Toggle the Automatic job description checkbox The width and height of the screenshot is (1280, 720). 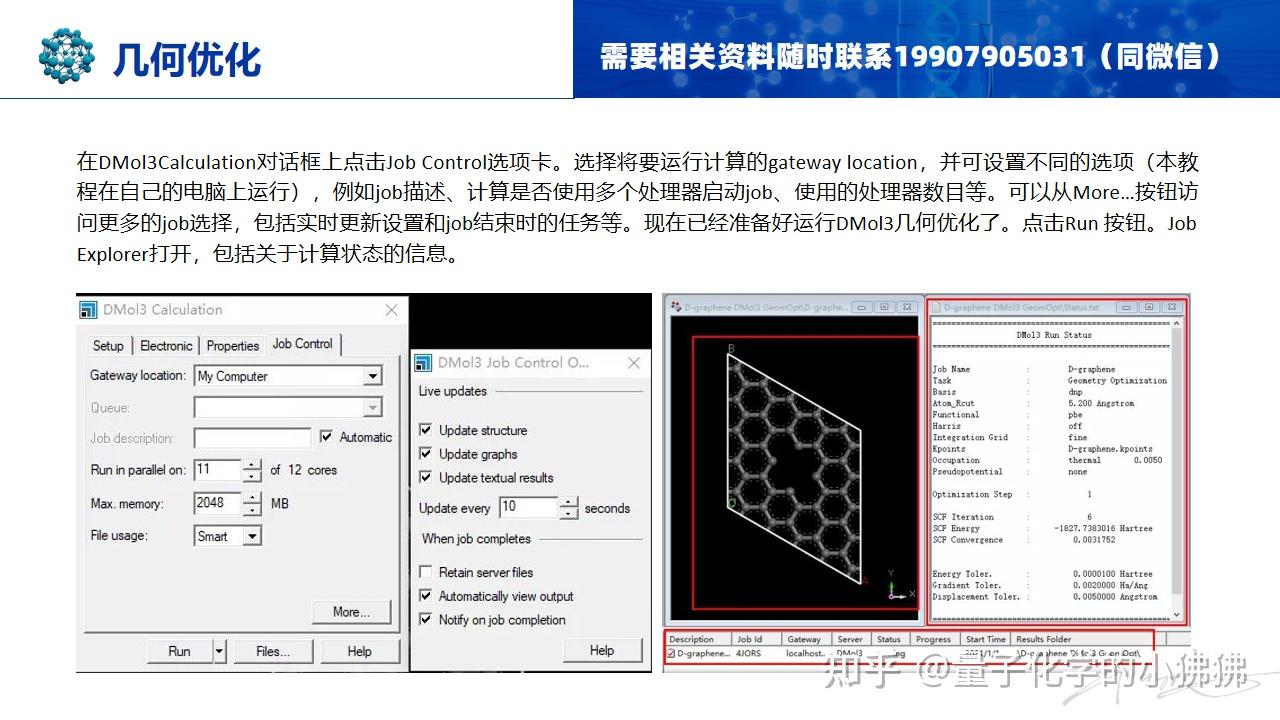point(327,437)
